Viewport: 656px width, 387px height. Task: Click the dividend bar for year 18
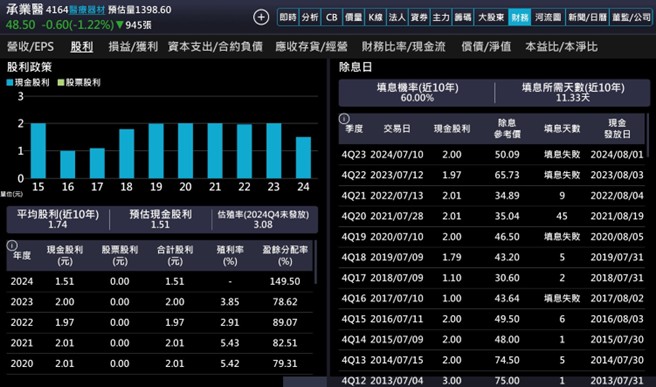pos(127,154)
